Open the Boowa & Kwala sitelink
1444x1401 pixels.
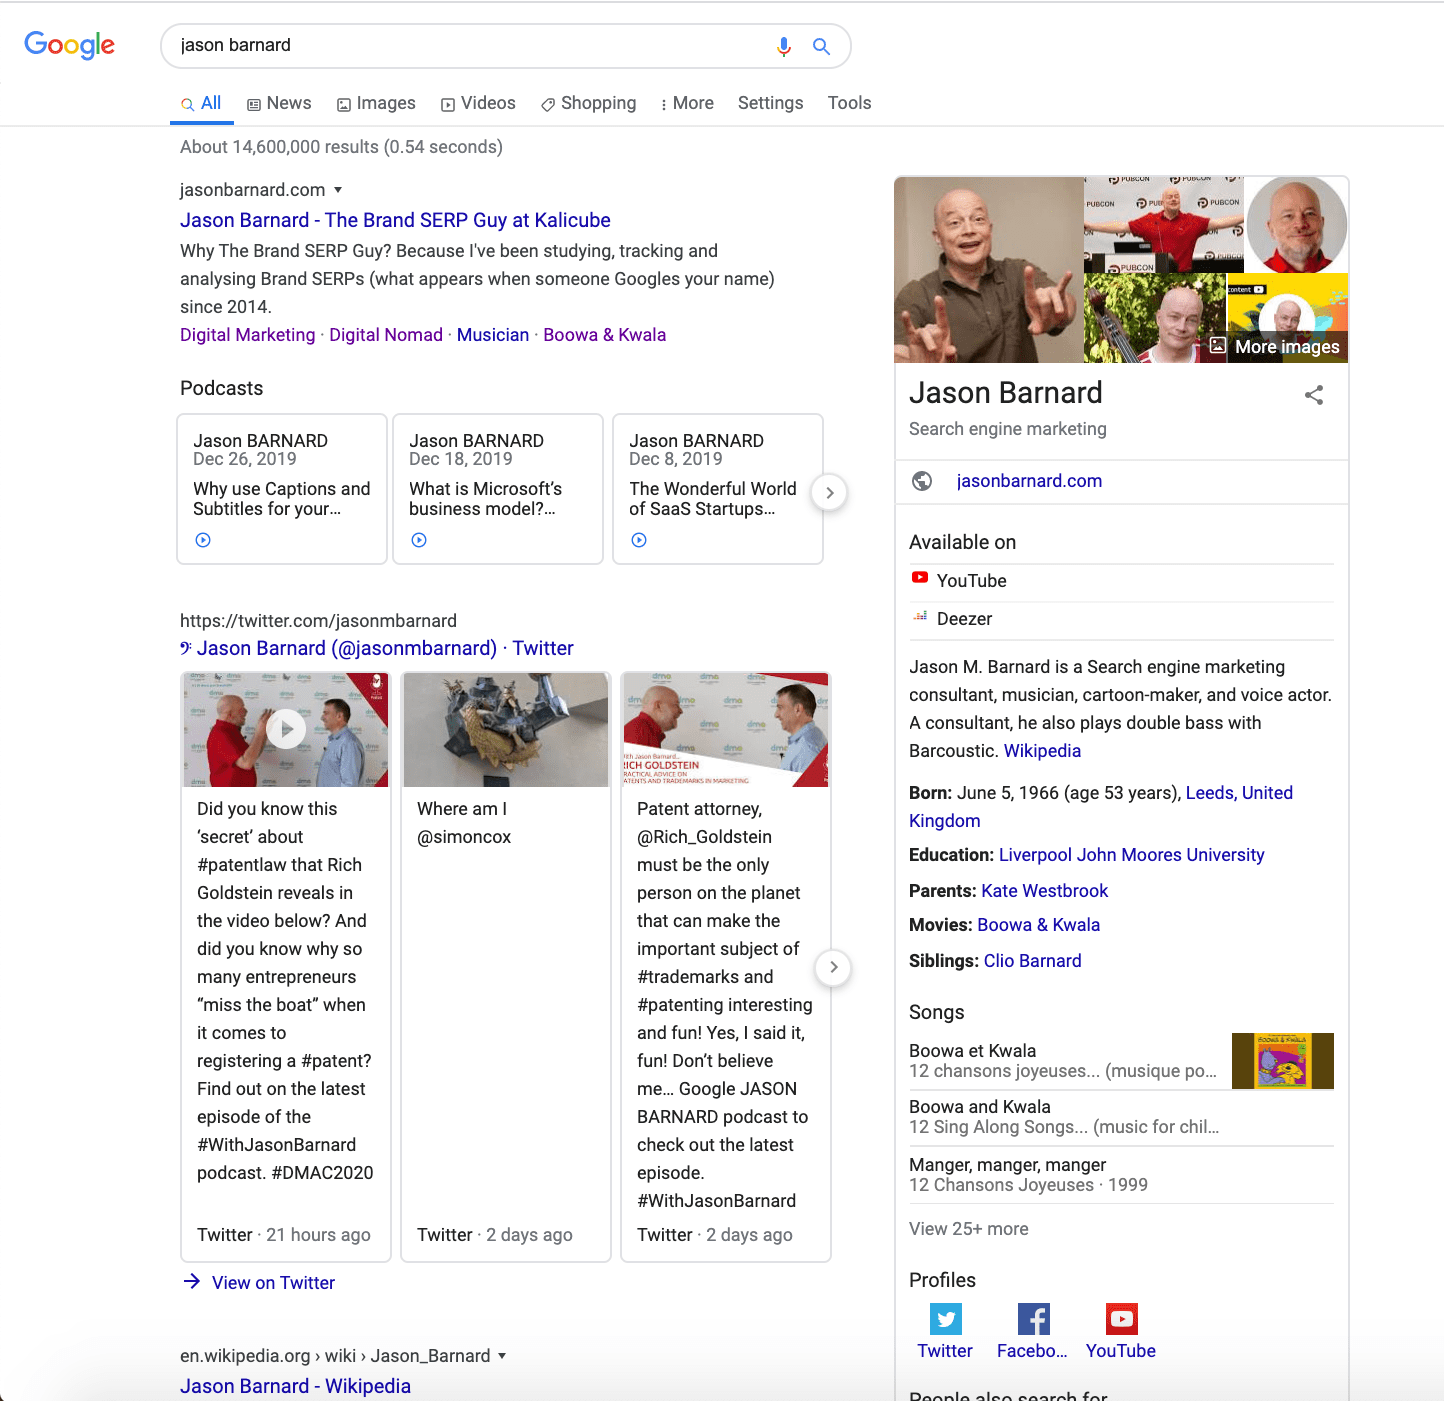[604, 335]
